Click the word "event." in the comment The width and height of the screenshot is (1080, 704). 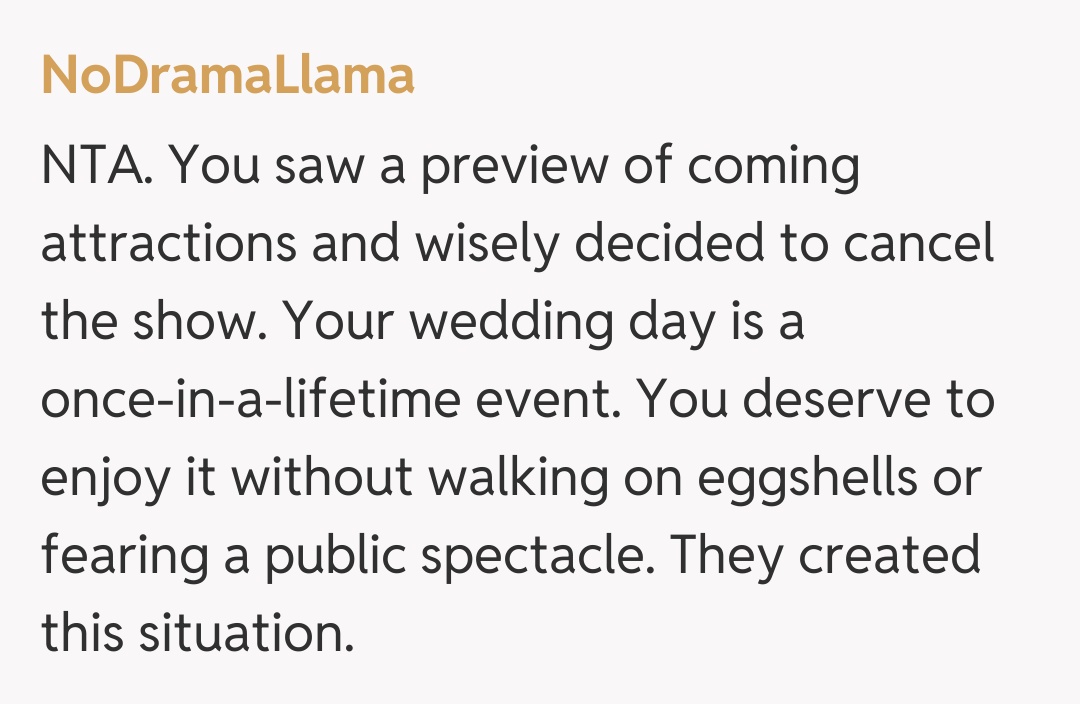538,401
